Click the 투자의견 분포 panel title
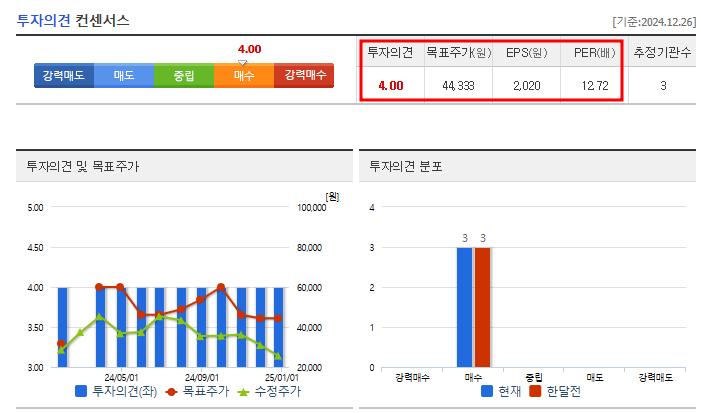This screenshot has width=701, height=413. click(x=405, y=167)
